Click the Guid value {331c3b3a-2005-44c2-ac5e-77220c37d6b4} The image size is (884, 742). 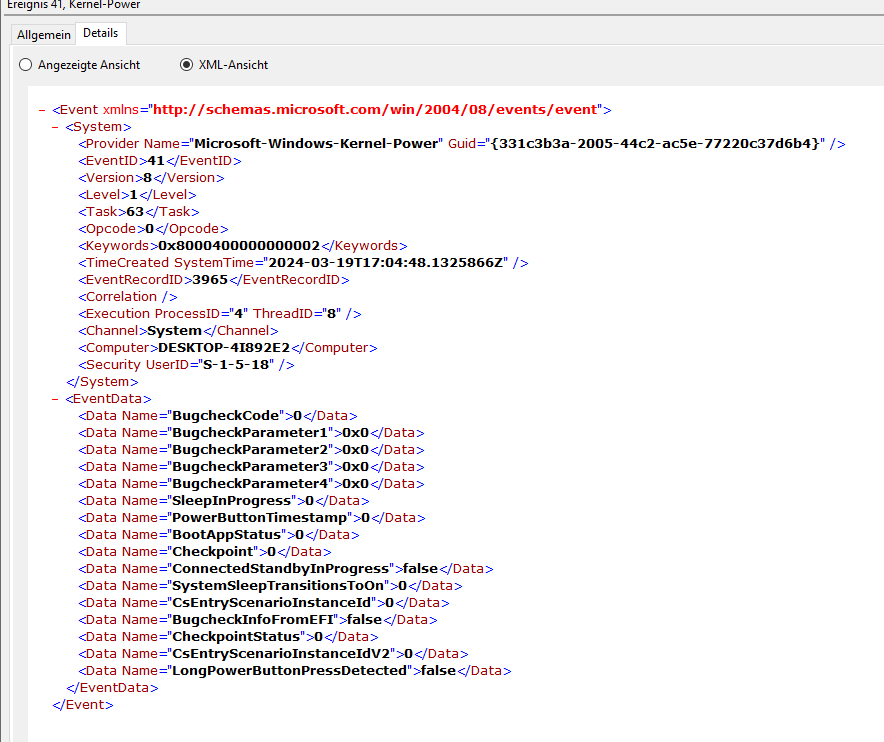[655, 144]
